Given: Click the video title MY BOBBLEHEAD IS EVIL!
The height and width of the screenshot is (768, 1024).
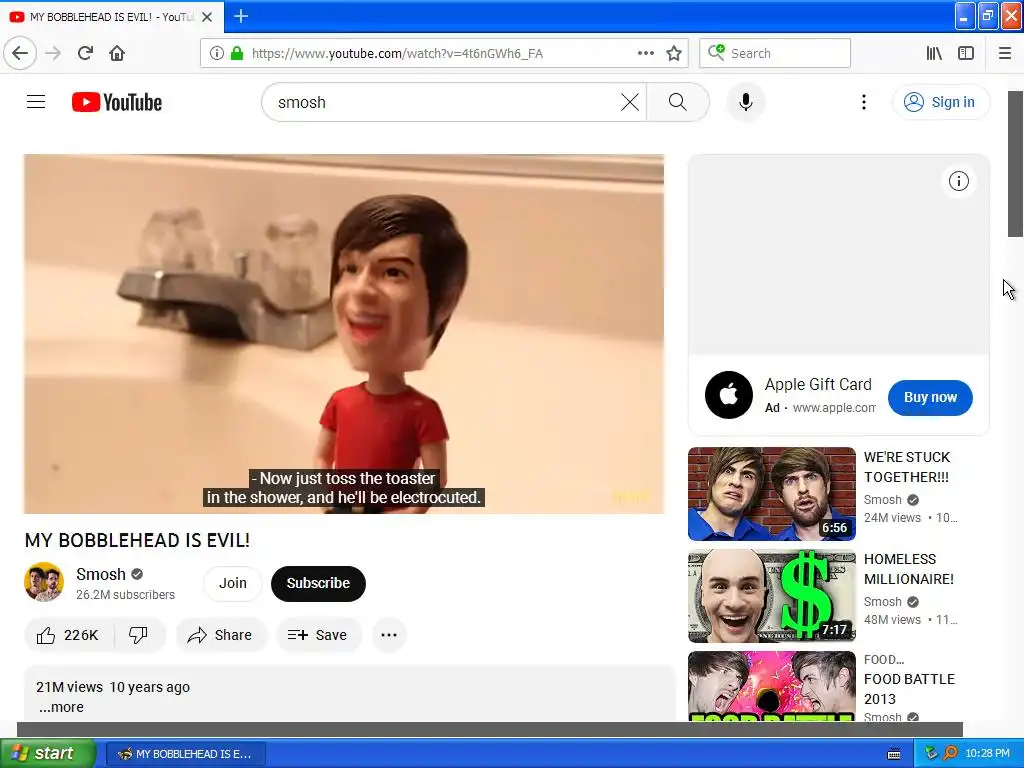Looking at the screenshot, I should click(137, 540).
